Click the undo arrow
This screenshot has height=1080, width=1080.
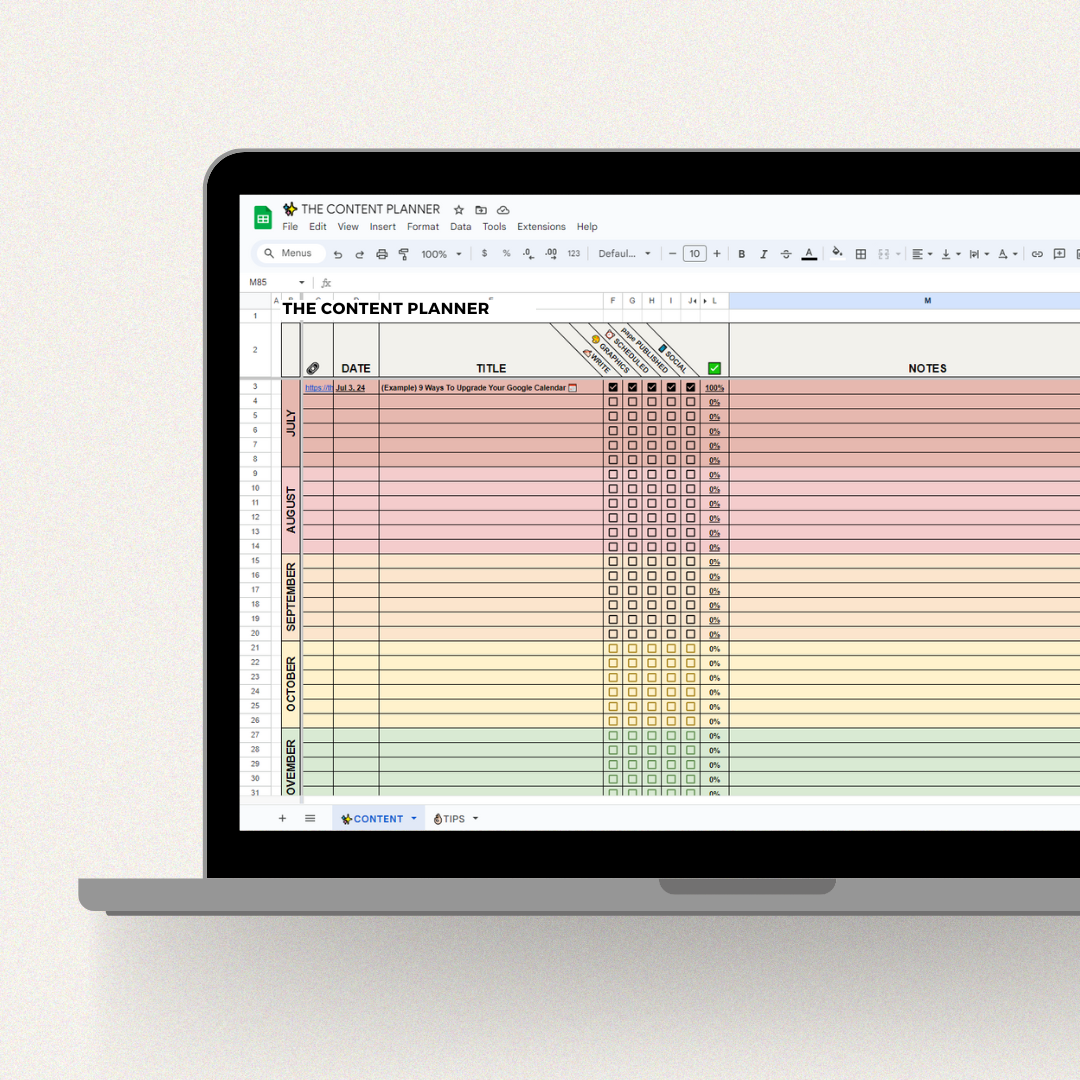tap(338, 254)
